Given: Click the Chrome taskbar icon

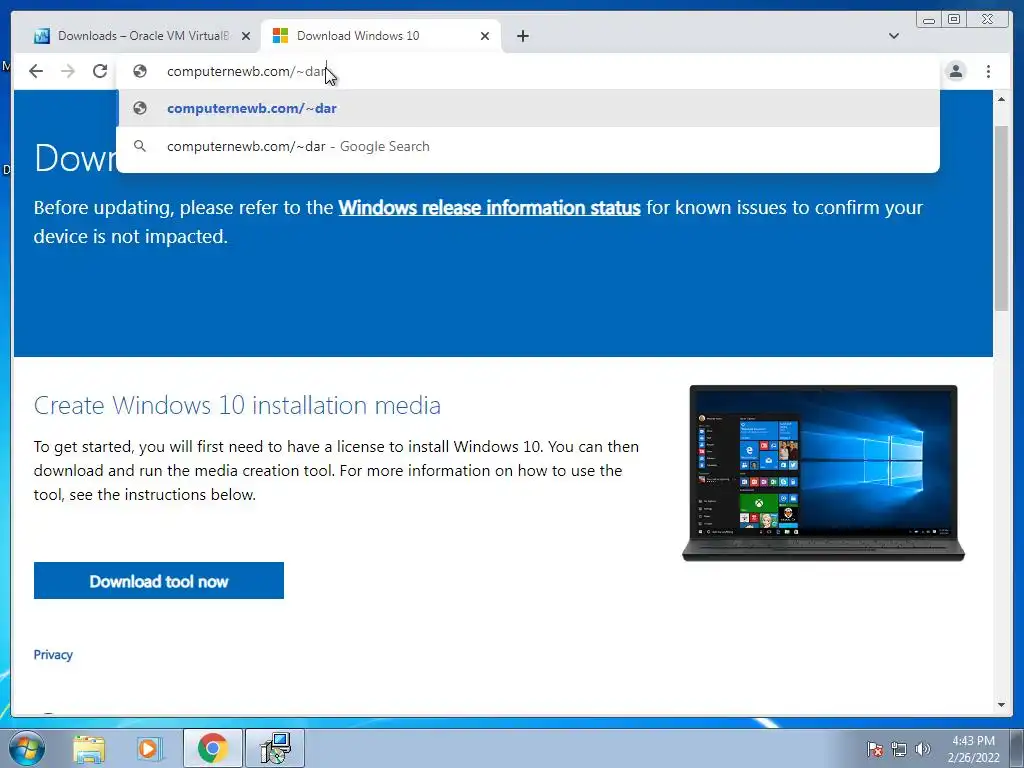Looking at the screenshot, I should coord(212,748).
